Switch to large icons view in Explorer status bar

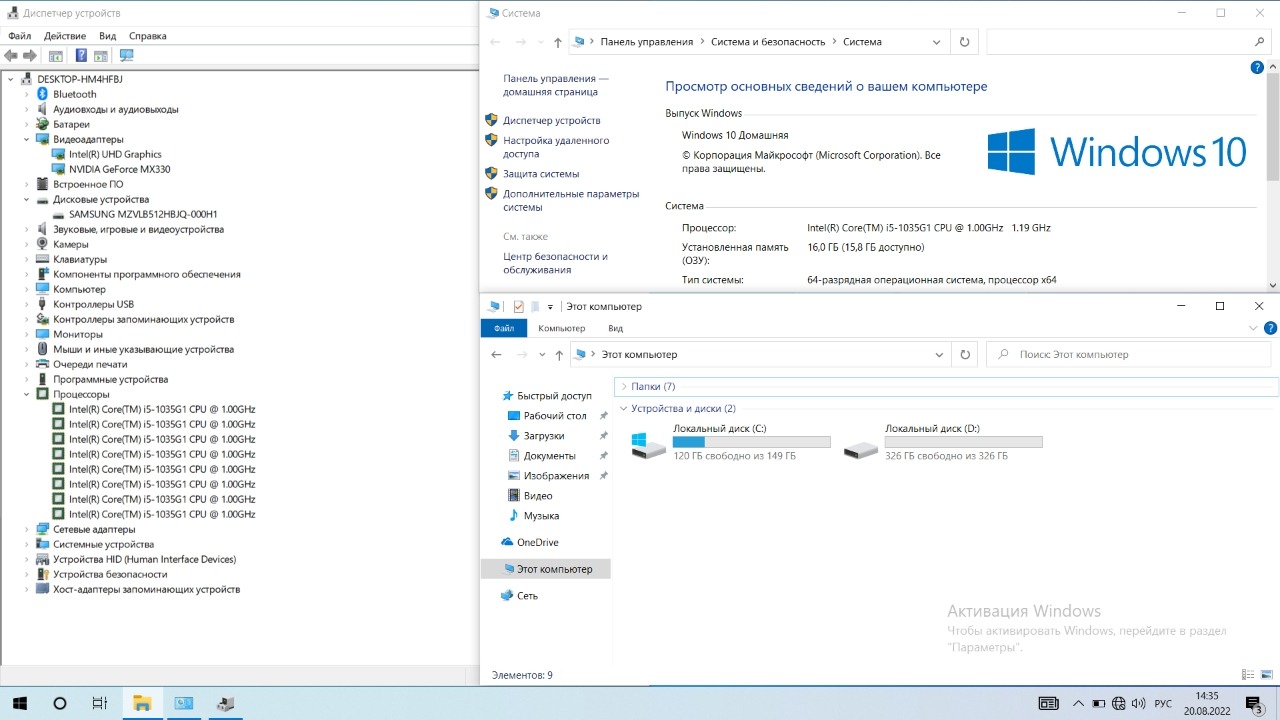click(1266, 675)
